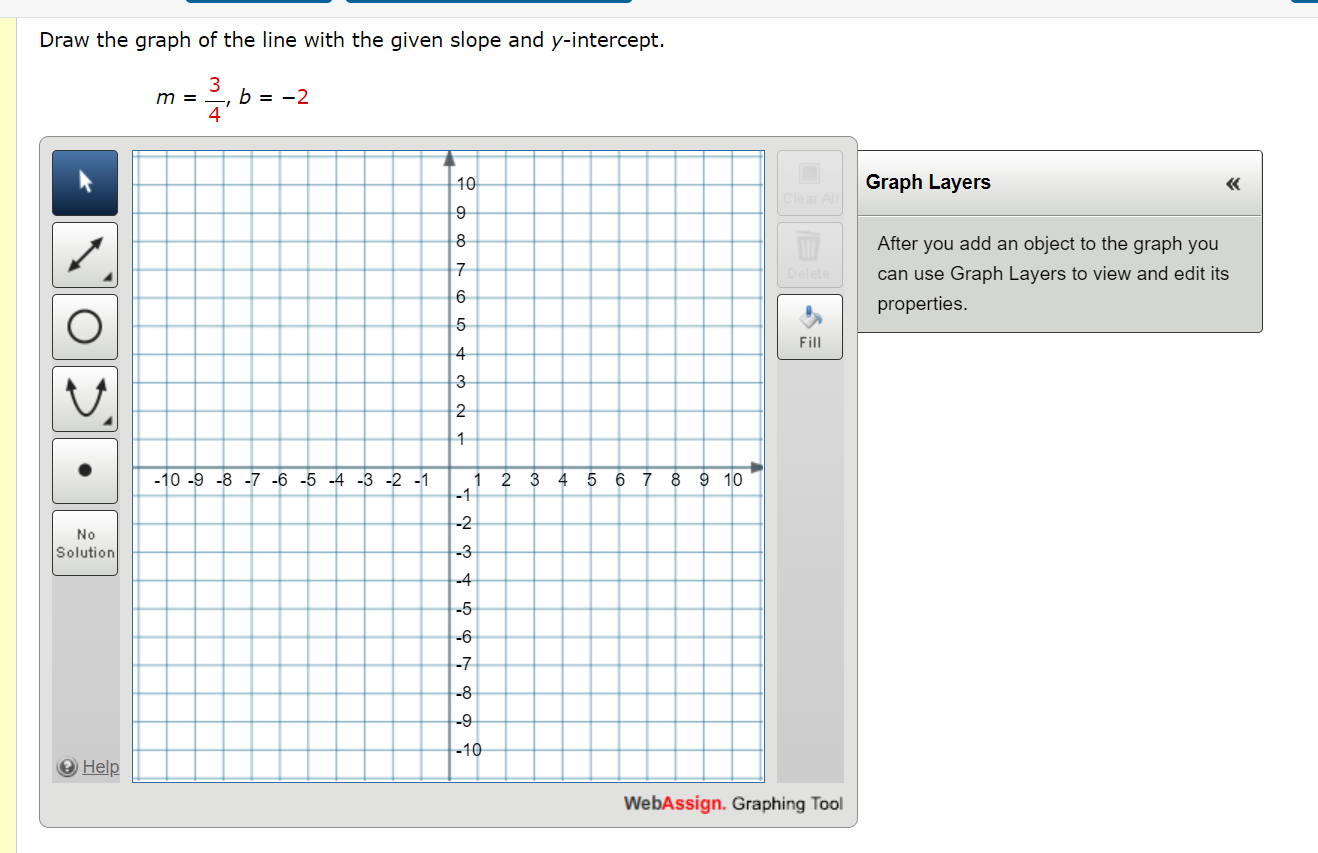Switch to the leftmost browser tab
Viewport: 1318px width, 853px height.
click(258, 4)
